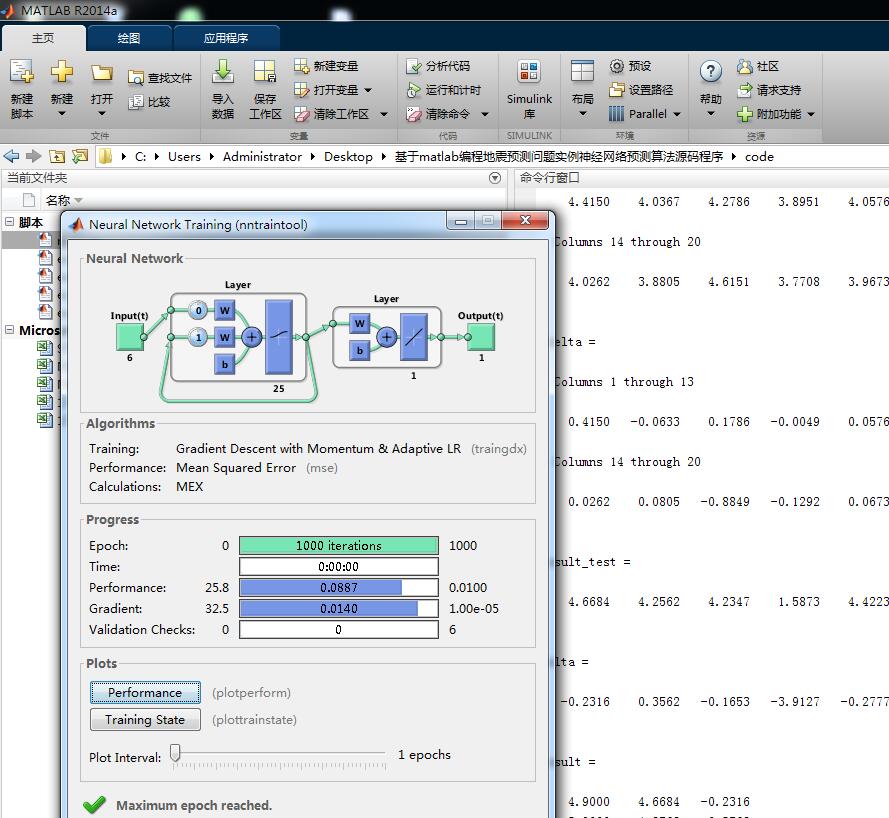This screenshot has height=818, width=889.
Task: Collapse the 脚本 group in file browser
Action: (x=10, y=222)
